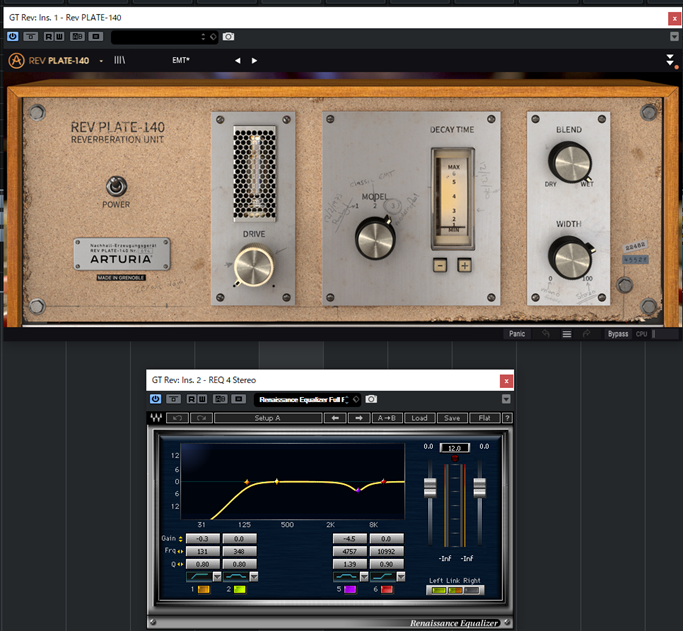683x631 pixels.
Task: Click the minus button under Decay Time
Action: click(440, 265)
